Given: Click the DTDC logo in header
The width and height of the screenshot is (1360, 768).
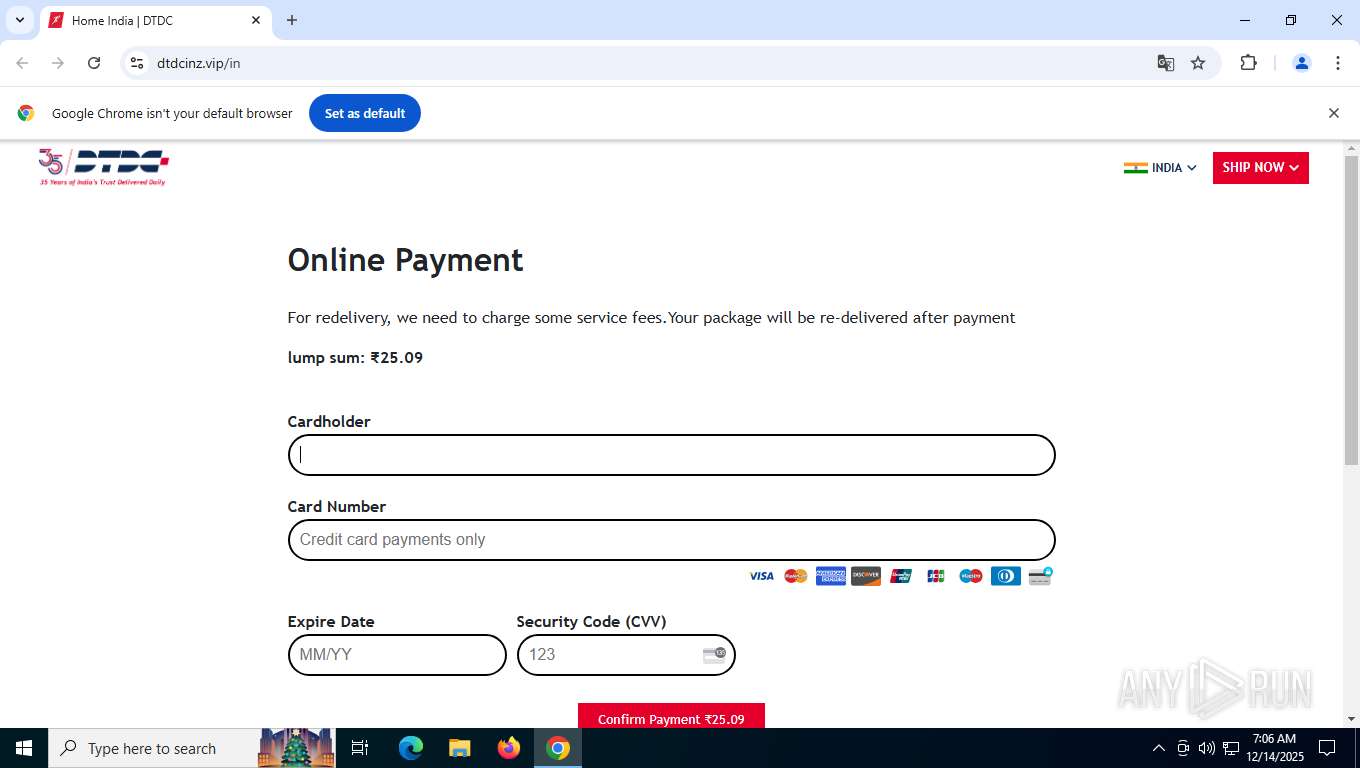Looking at the screenshot, I should click(x=104, y=167).
